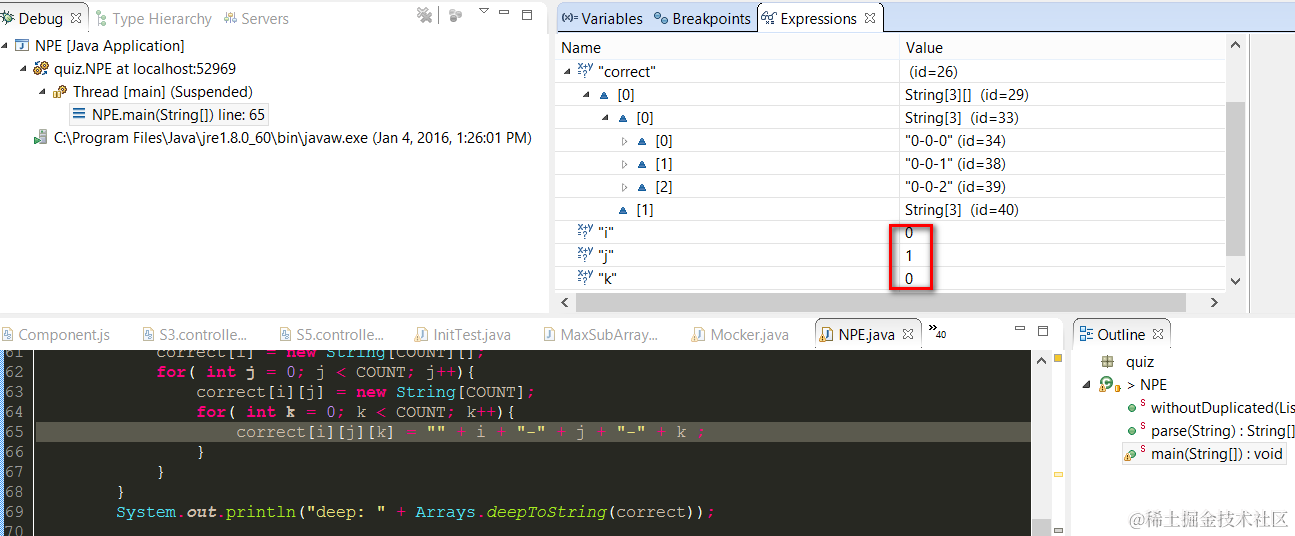
Task: Maximize the editor area
Action: (1043, 330)
